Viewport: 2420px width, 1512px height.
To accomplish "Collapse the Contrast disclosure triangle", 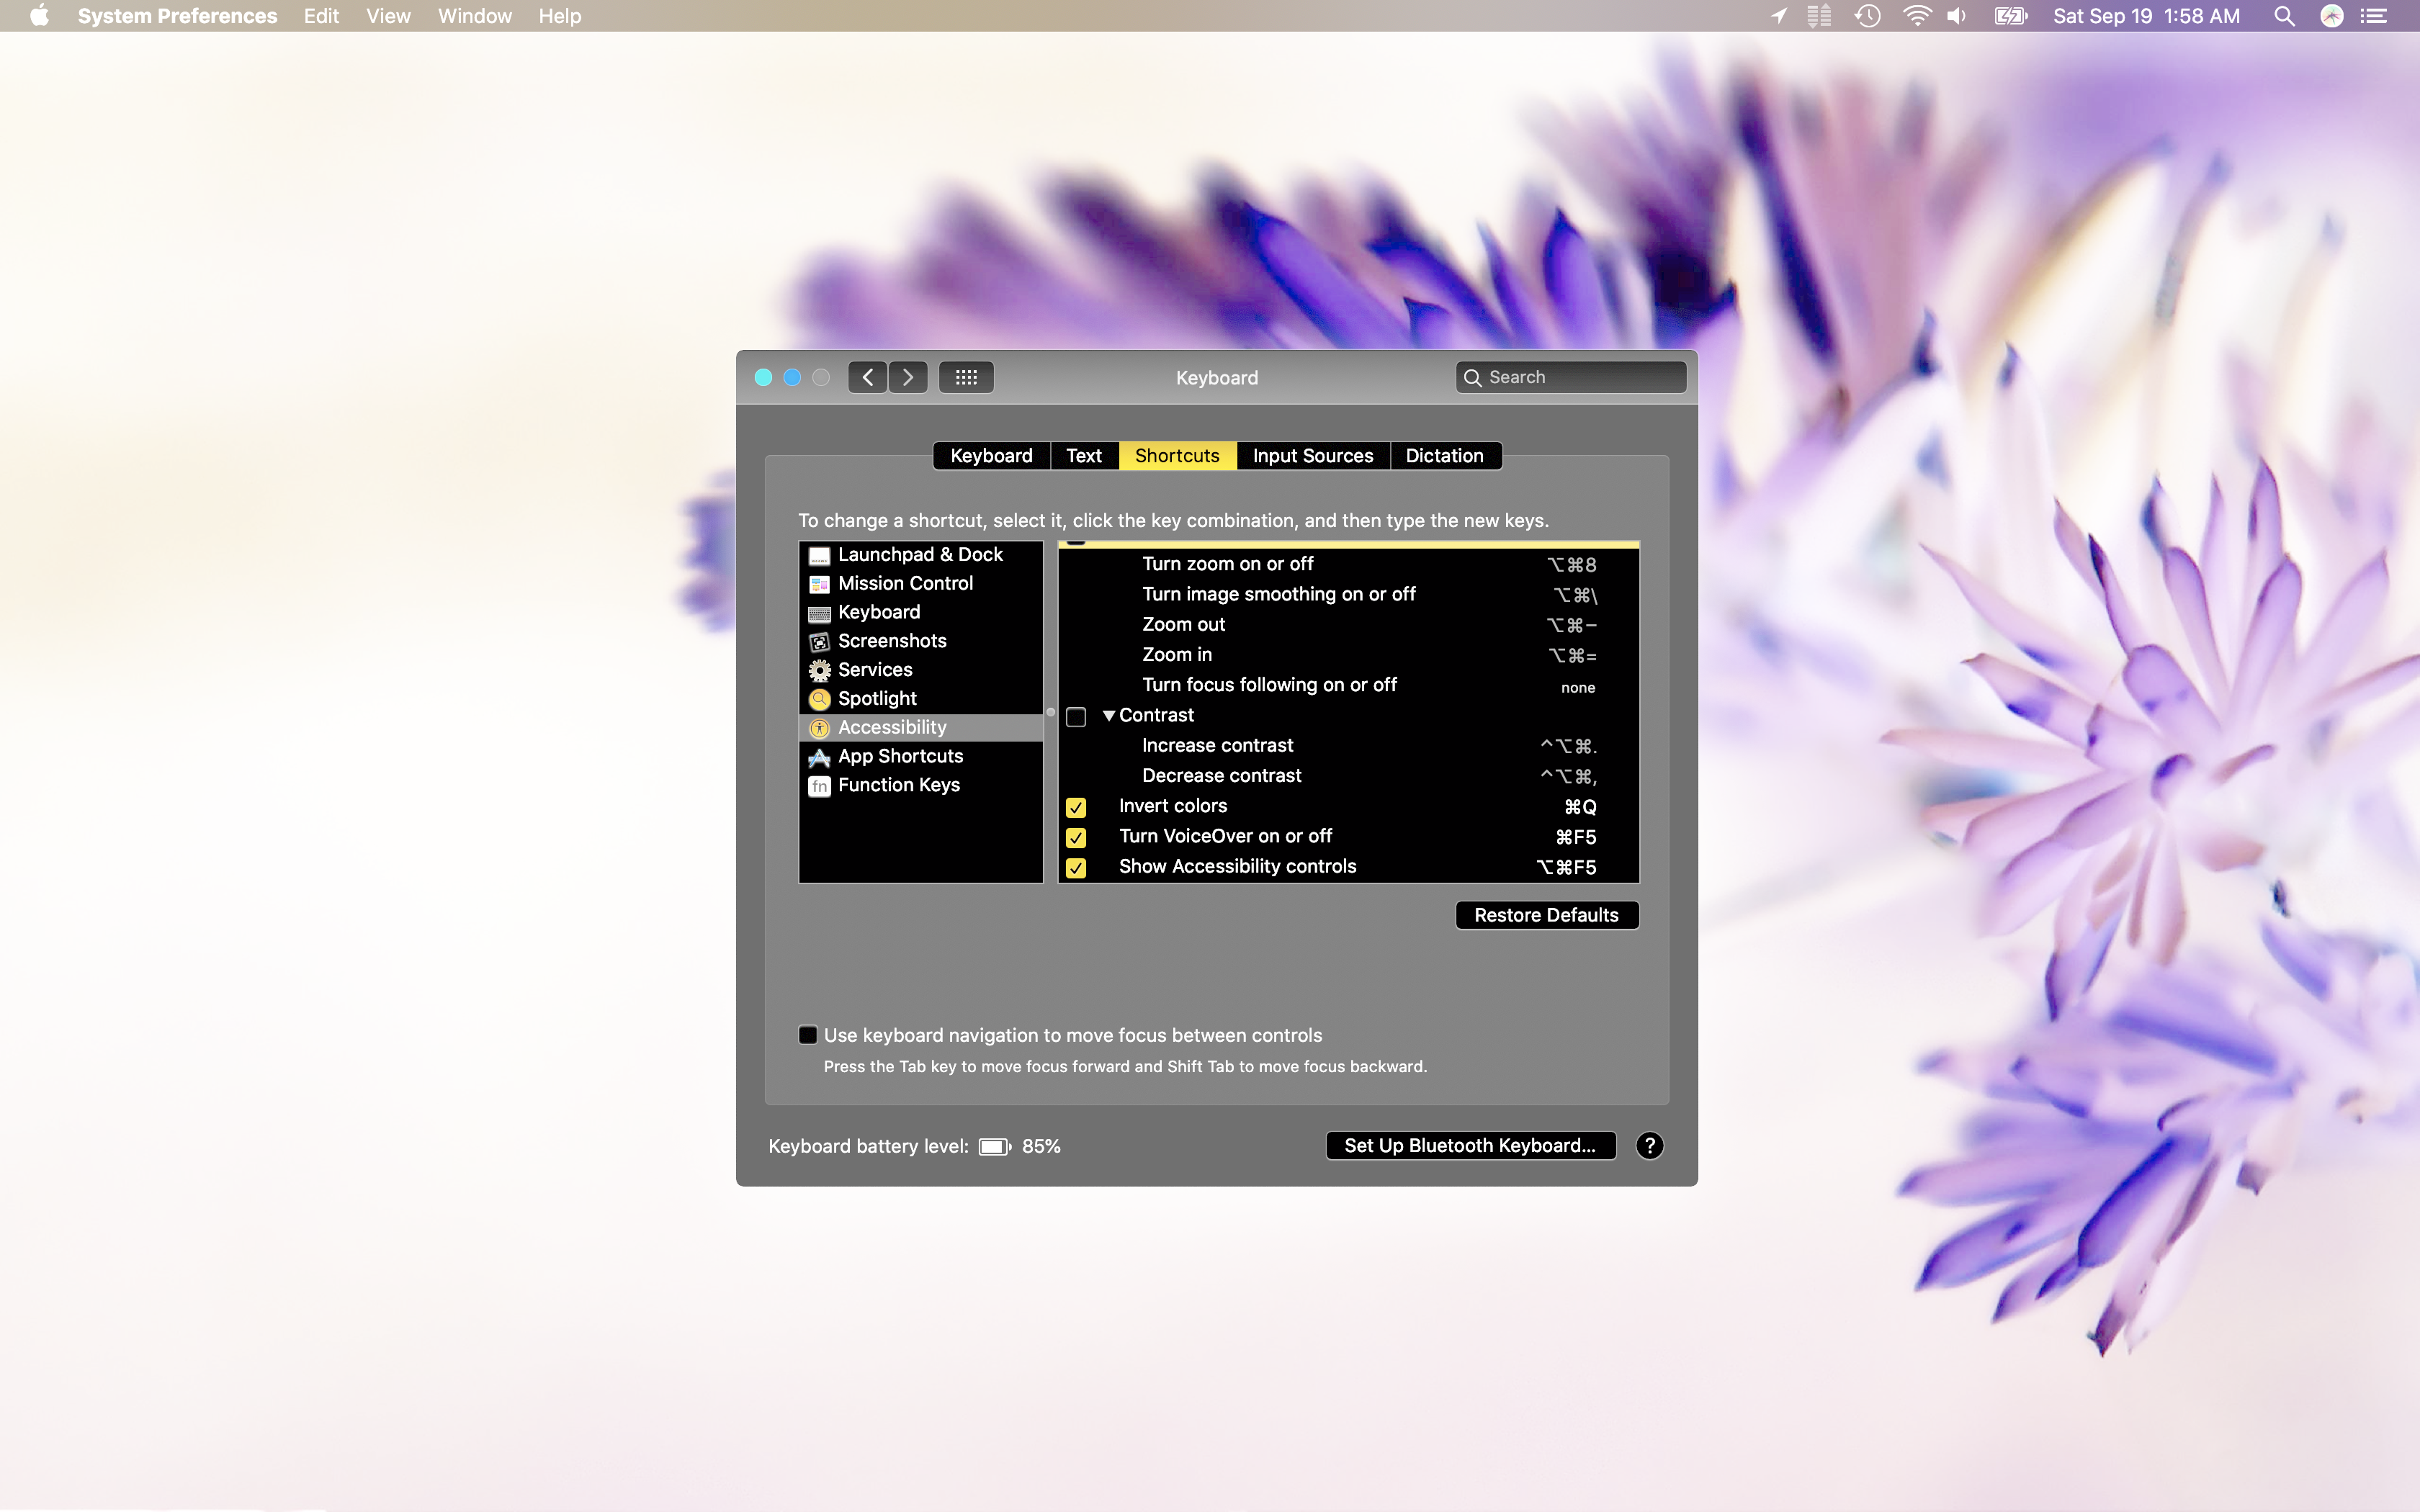I will point(1108,716).
